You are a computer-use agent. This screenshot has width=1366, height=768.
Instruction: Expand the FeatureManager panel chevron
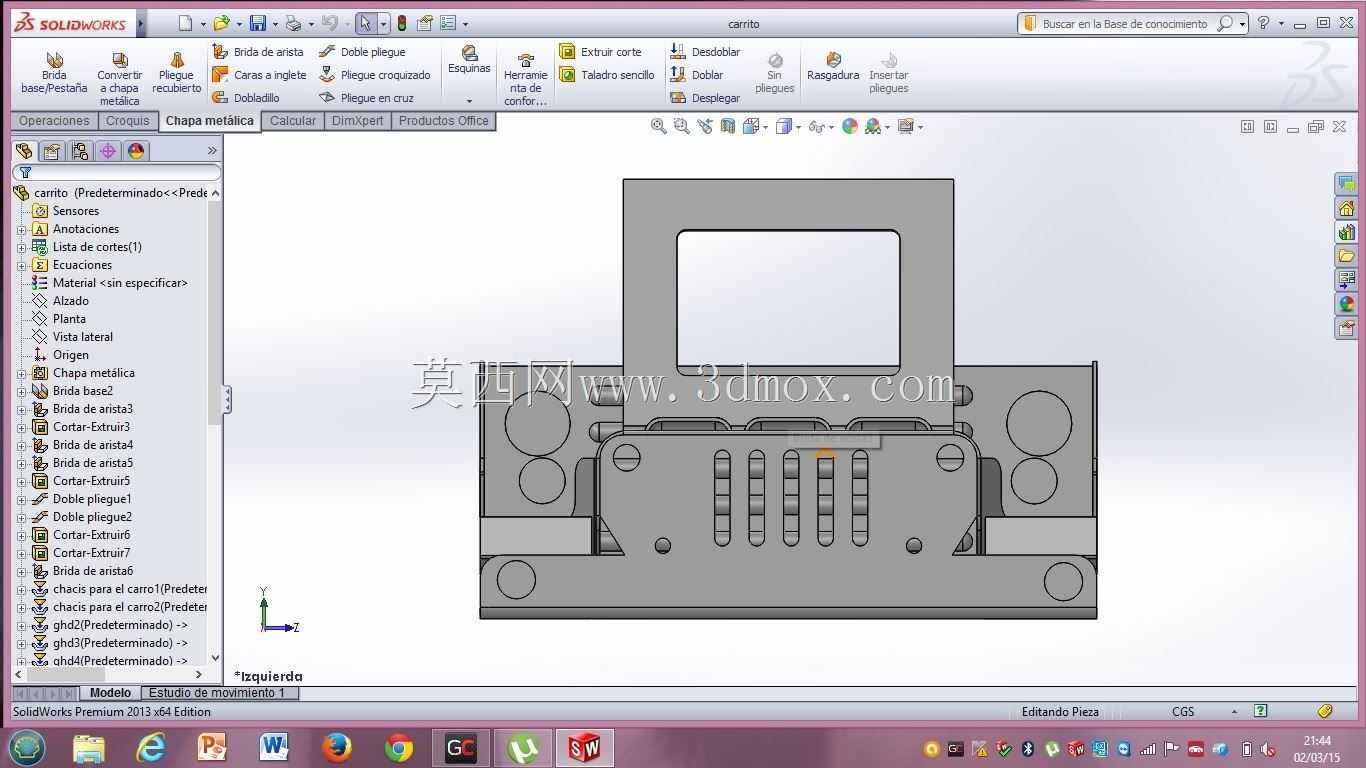coord(212,150)
